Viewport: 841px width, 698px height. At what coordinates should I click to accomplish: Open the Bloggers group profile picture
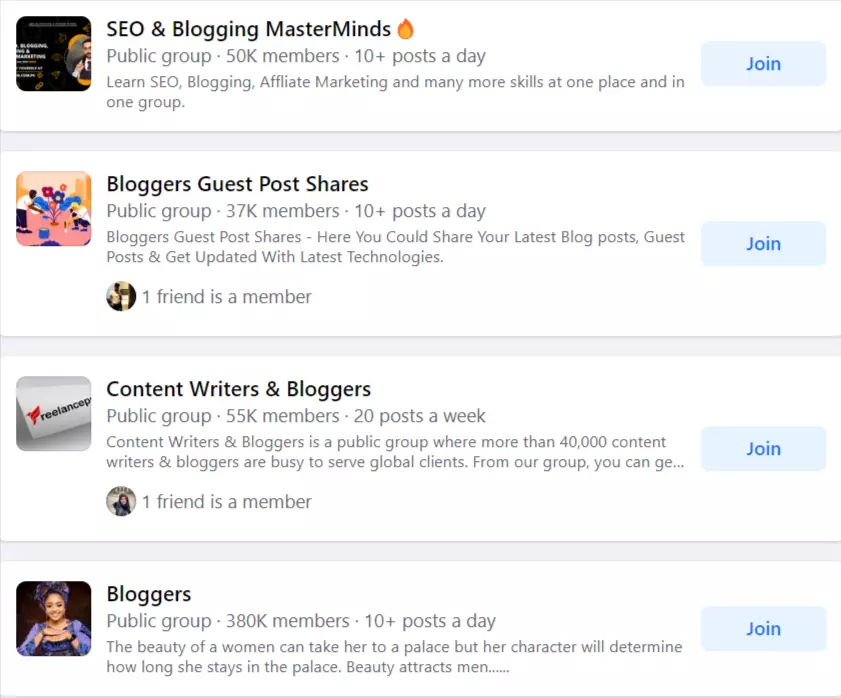point(54,619)
